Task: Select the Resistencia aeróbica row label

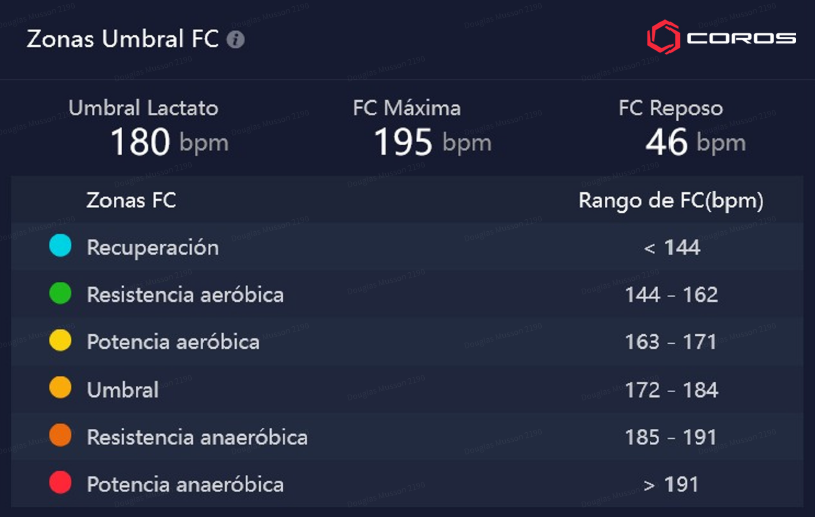Action: coord(185,295)
